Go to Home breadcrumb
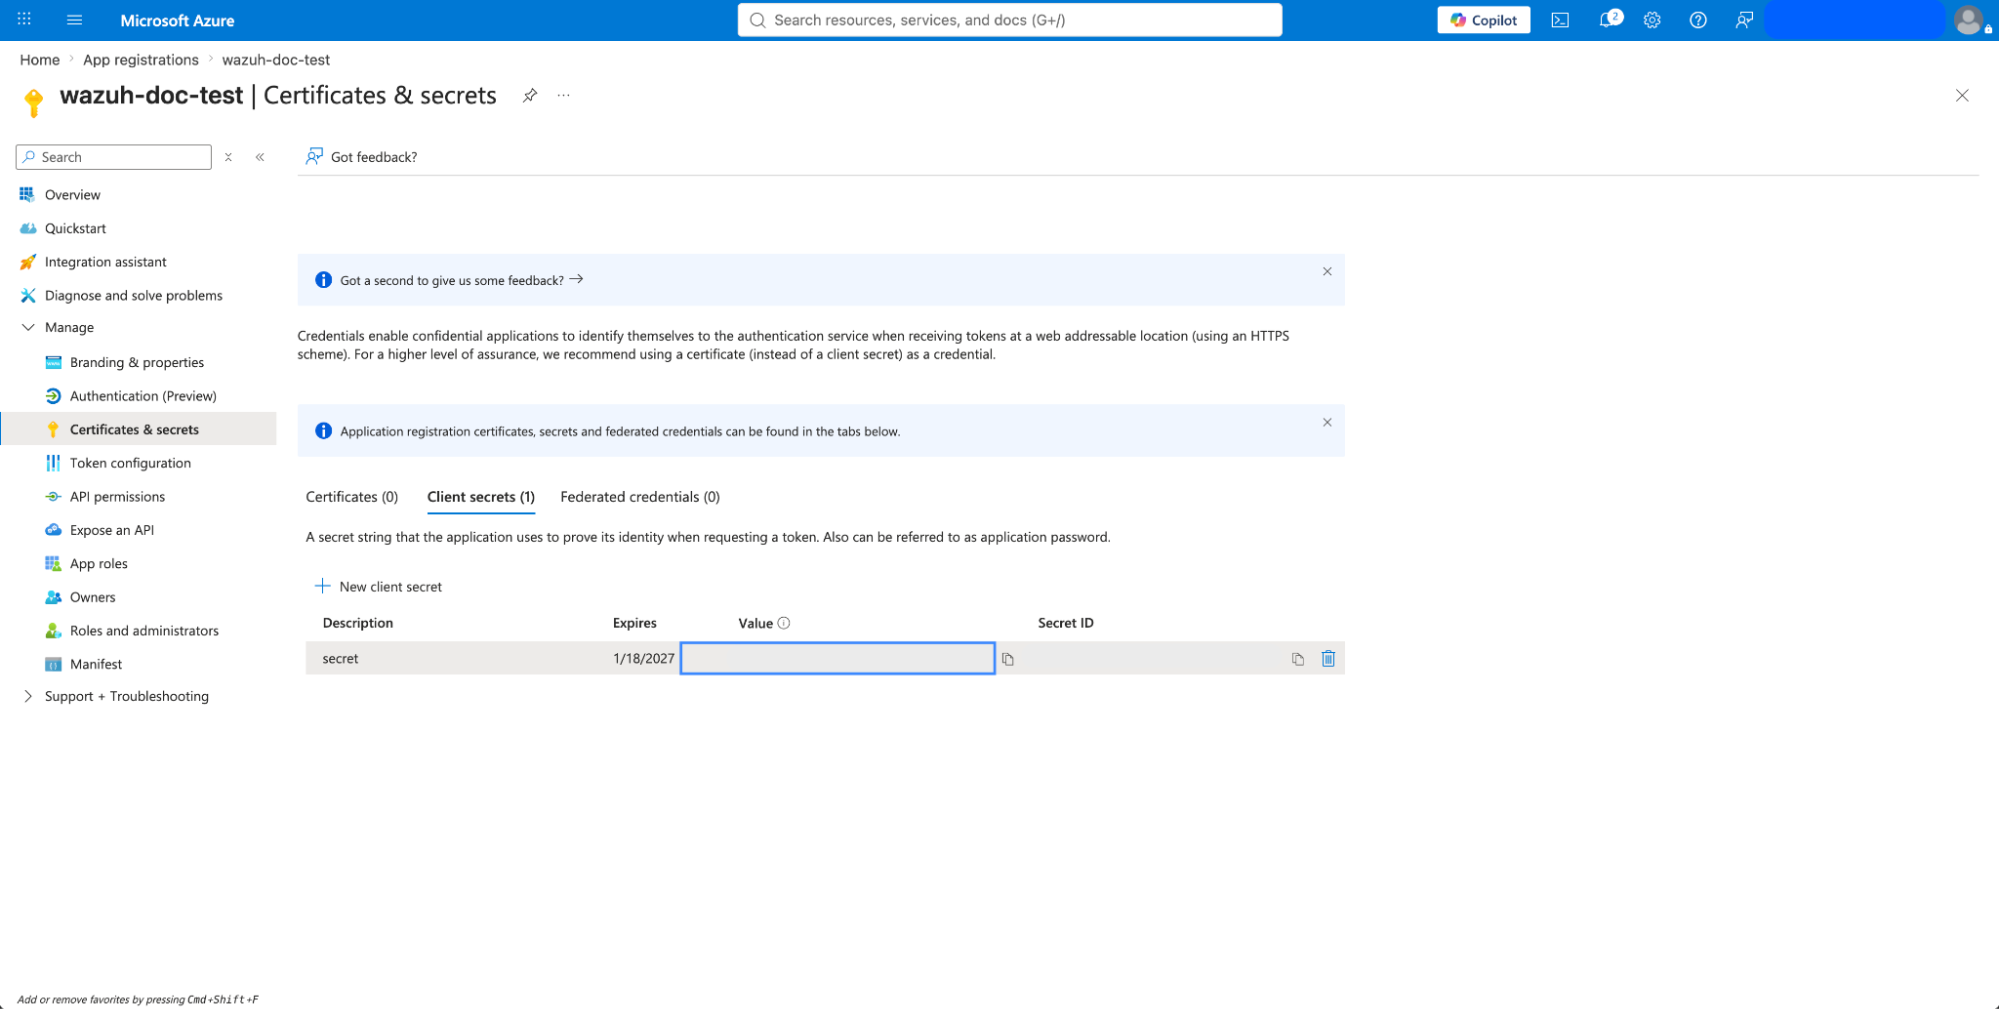Image resolution: width=1999 pixels, height=1010 pixels. click(39, 60)
